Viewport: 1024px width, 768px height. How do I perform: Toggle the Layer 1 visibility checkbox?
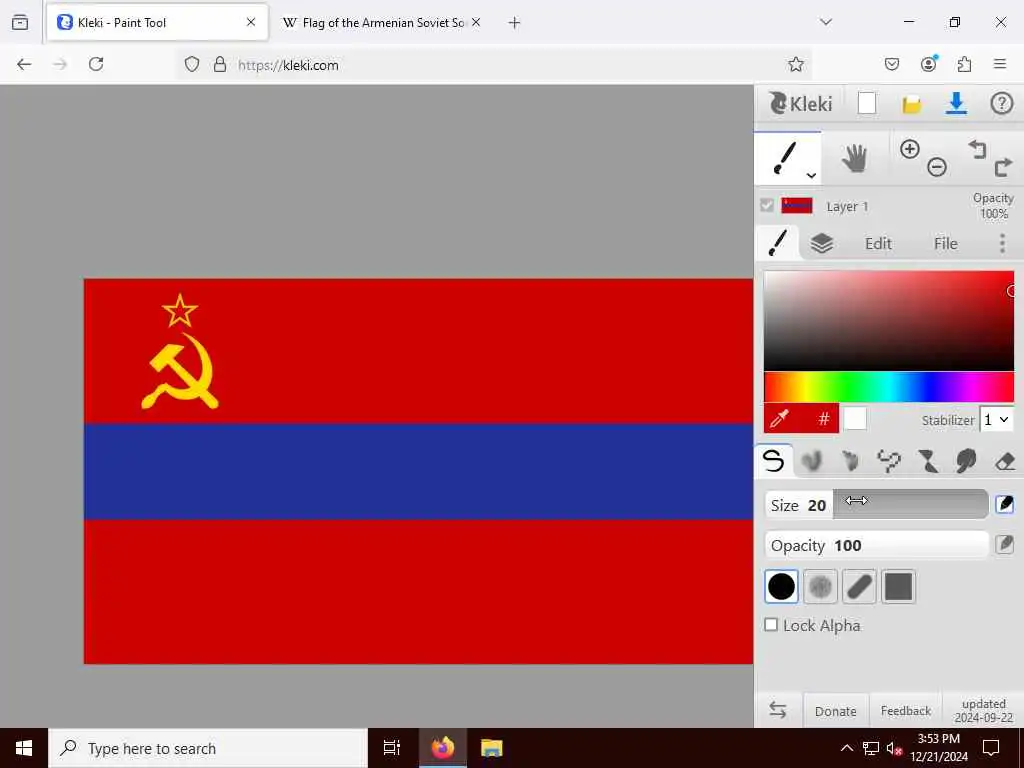(x=767, y=206)
